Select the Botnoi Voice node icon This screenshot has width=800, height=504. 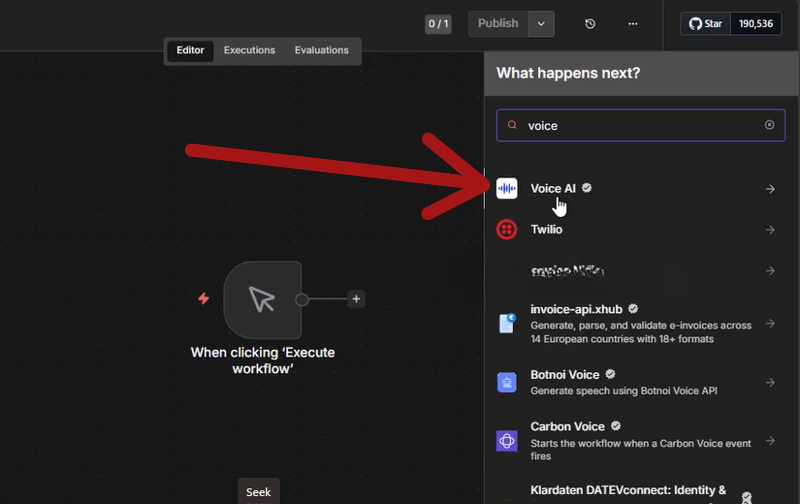pyautogui.click(x=507, y=382)
